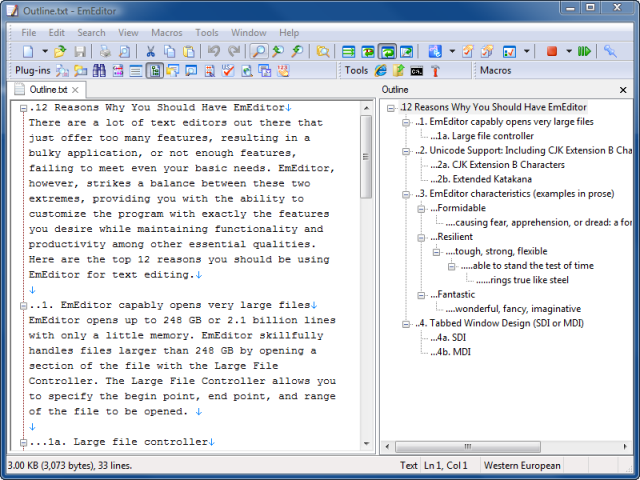Viewport: 640px width, 480px height.
Task: Click the Paste clipboard icon
Action: tap(189, 51)
